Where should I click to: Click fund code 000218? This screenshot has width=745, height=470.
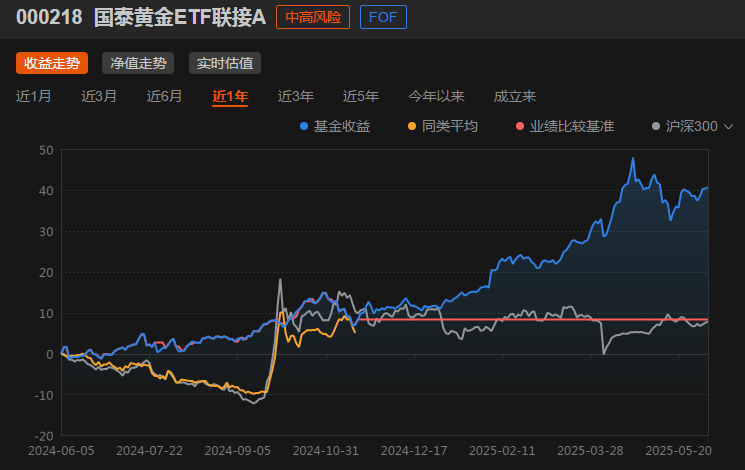click(x=49, y=18)
